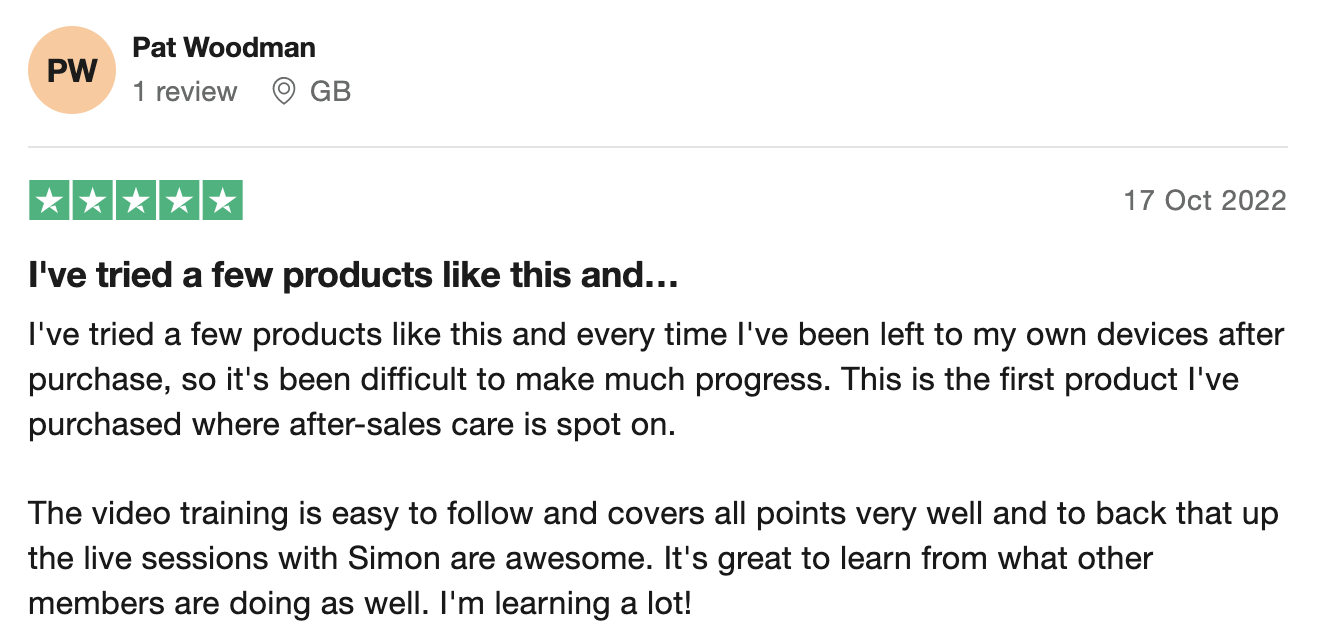Click the fourth green rating star
Image resolution: width=1326 pixels, height=638 pixels.
click(179, 201)
